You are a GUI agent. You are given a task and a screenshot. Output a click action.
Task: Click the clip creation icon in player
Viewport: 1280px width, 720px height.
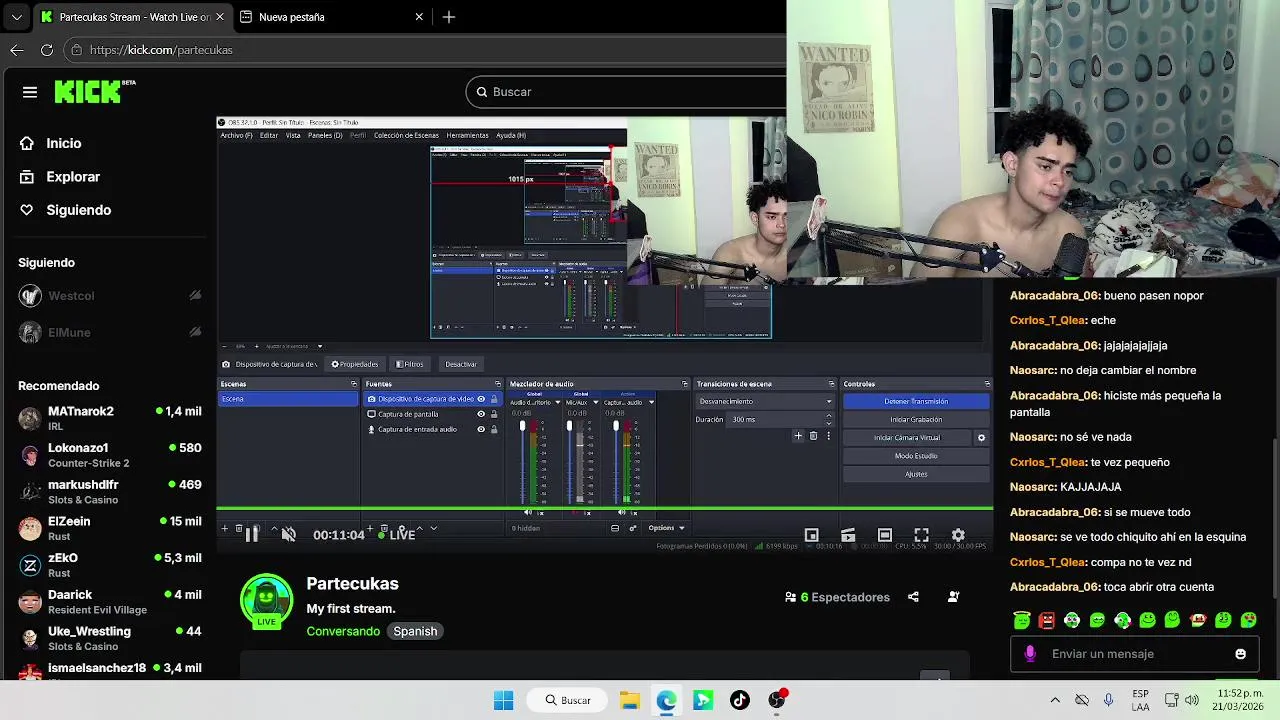pos(848,535)
